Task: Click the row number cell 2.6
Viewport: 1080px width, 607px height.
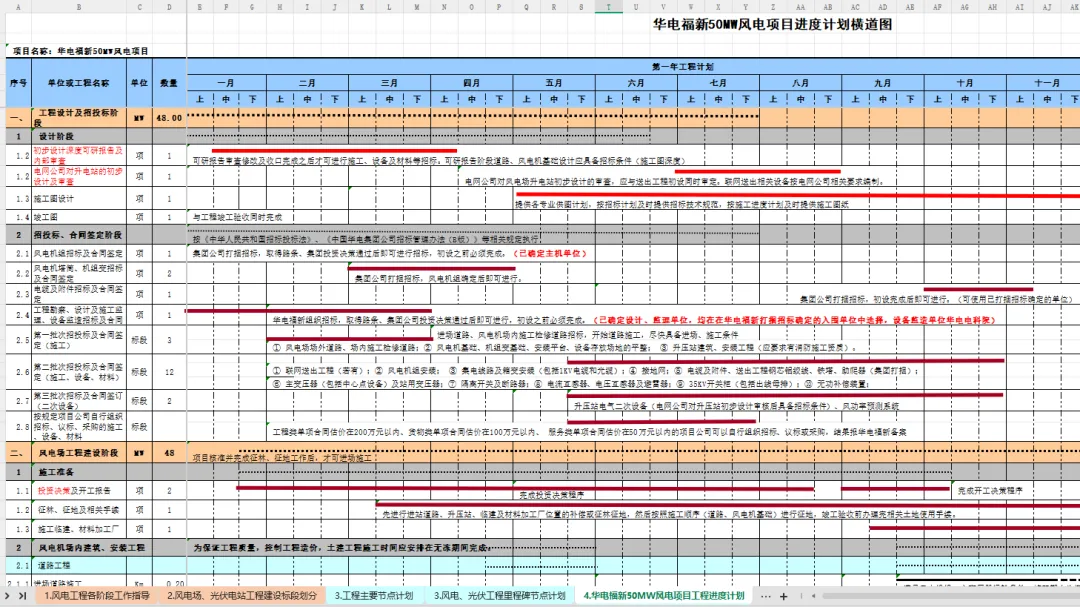Action: coord(19,372)
